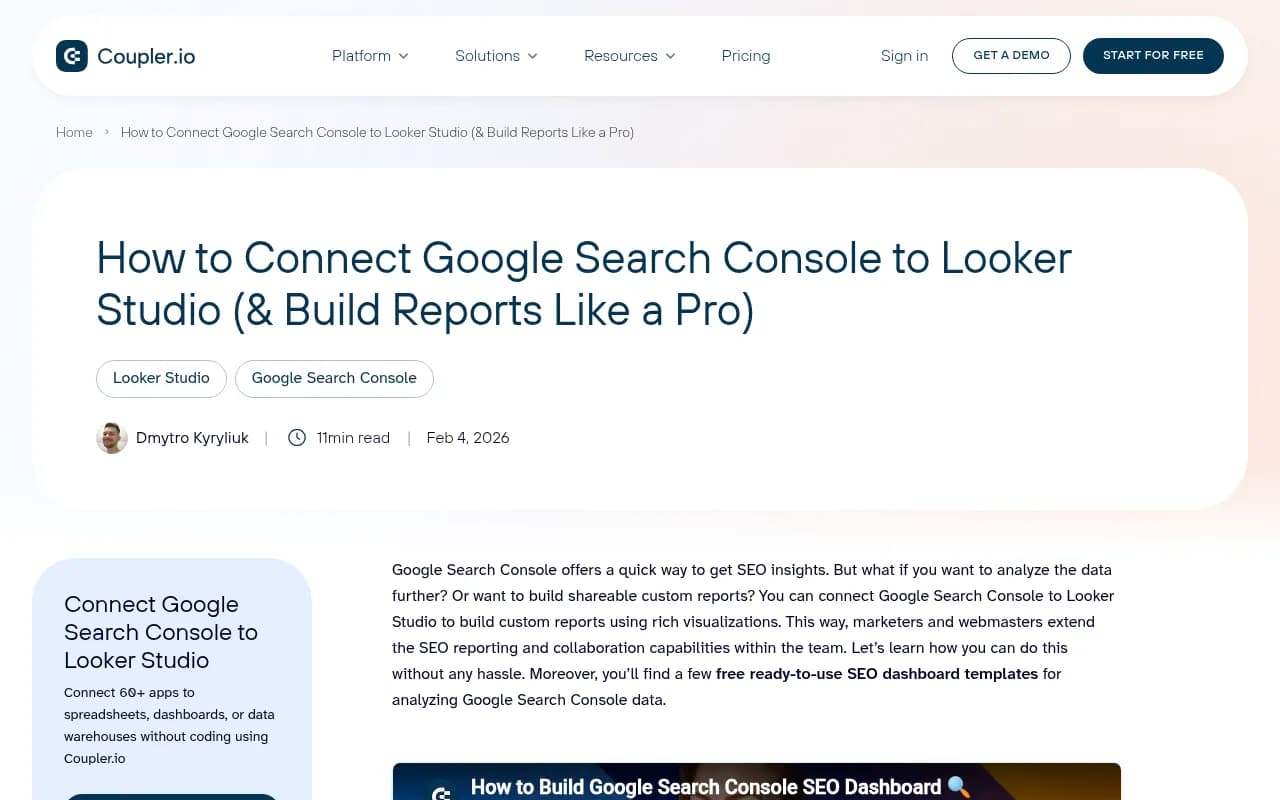Select the Google Search Console tag
Viewport: 1280px width, 800px height.
click(334, 378)
